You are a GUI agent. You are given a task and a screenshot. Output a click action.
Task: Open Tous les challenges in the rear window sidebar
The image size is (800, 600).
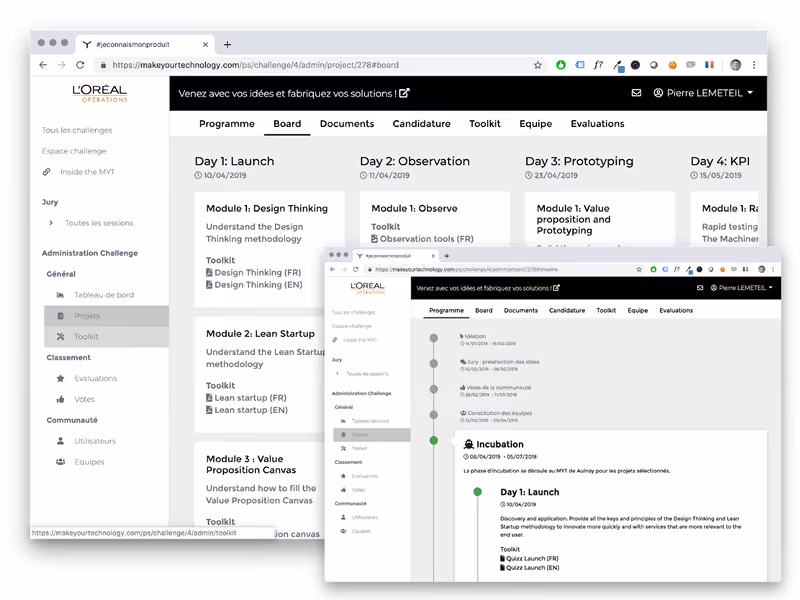77,130
